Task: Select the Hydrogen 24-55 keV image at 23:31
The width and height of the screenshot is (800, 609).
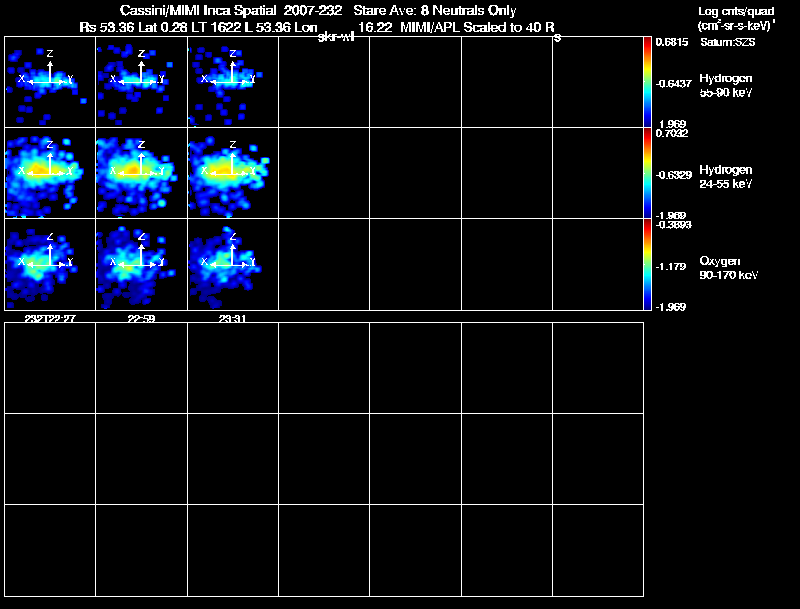Action: pos(233,173)
